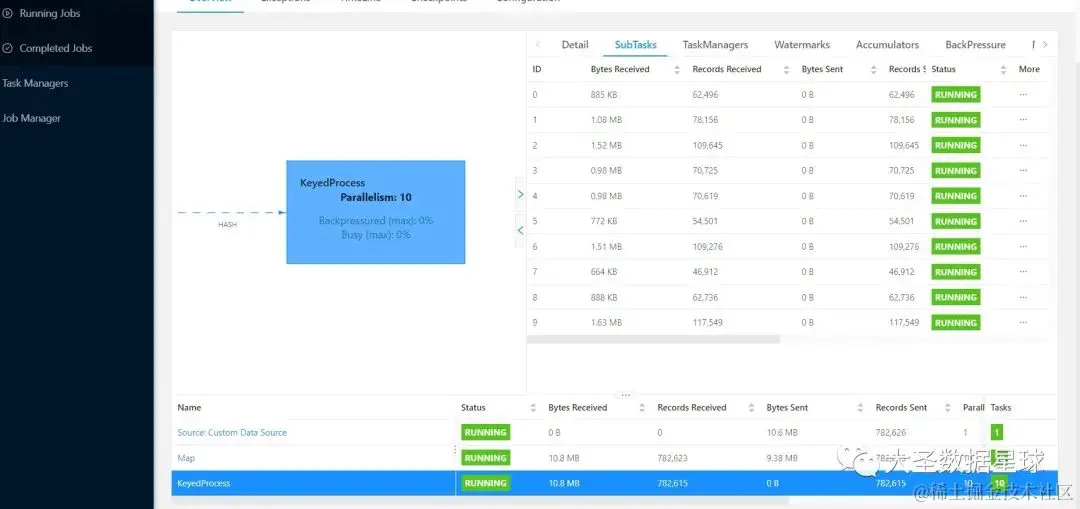Switch to the Watermarks tab
Image resolution: width=1080 pixels, height=509 pixels.
[802, 45]
